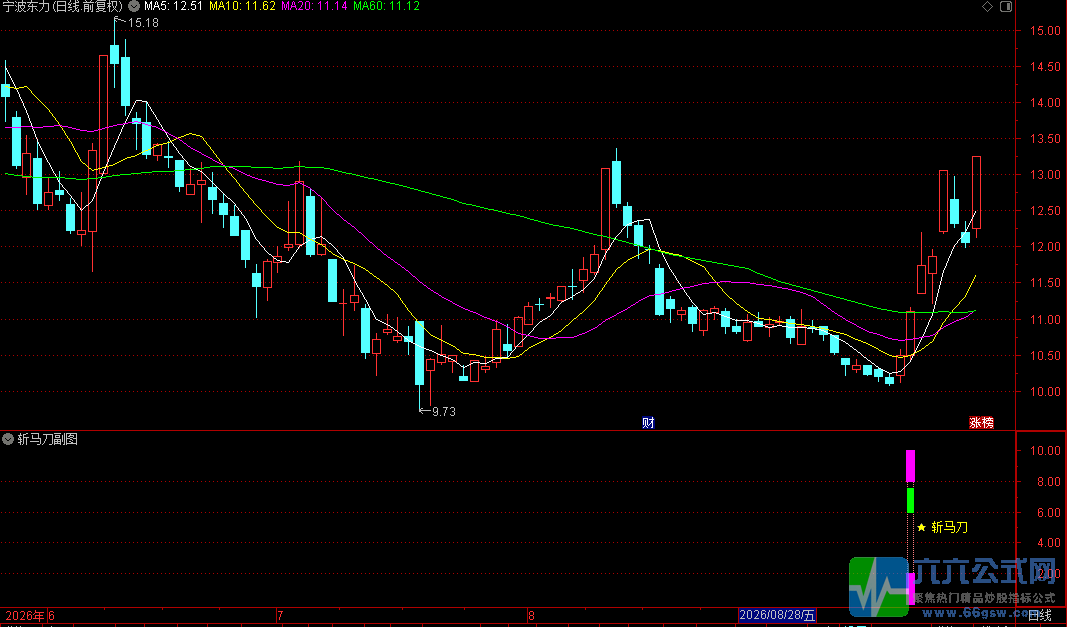Click the diamond marker icon at top right
The width and height of the screenshot is (1067, 627).
987,7
